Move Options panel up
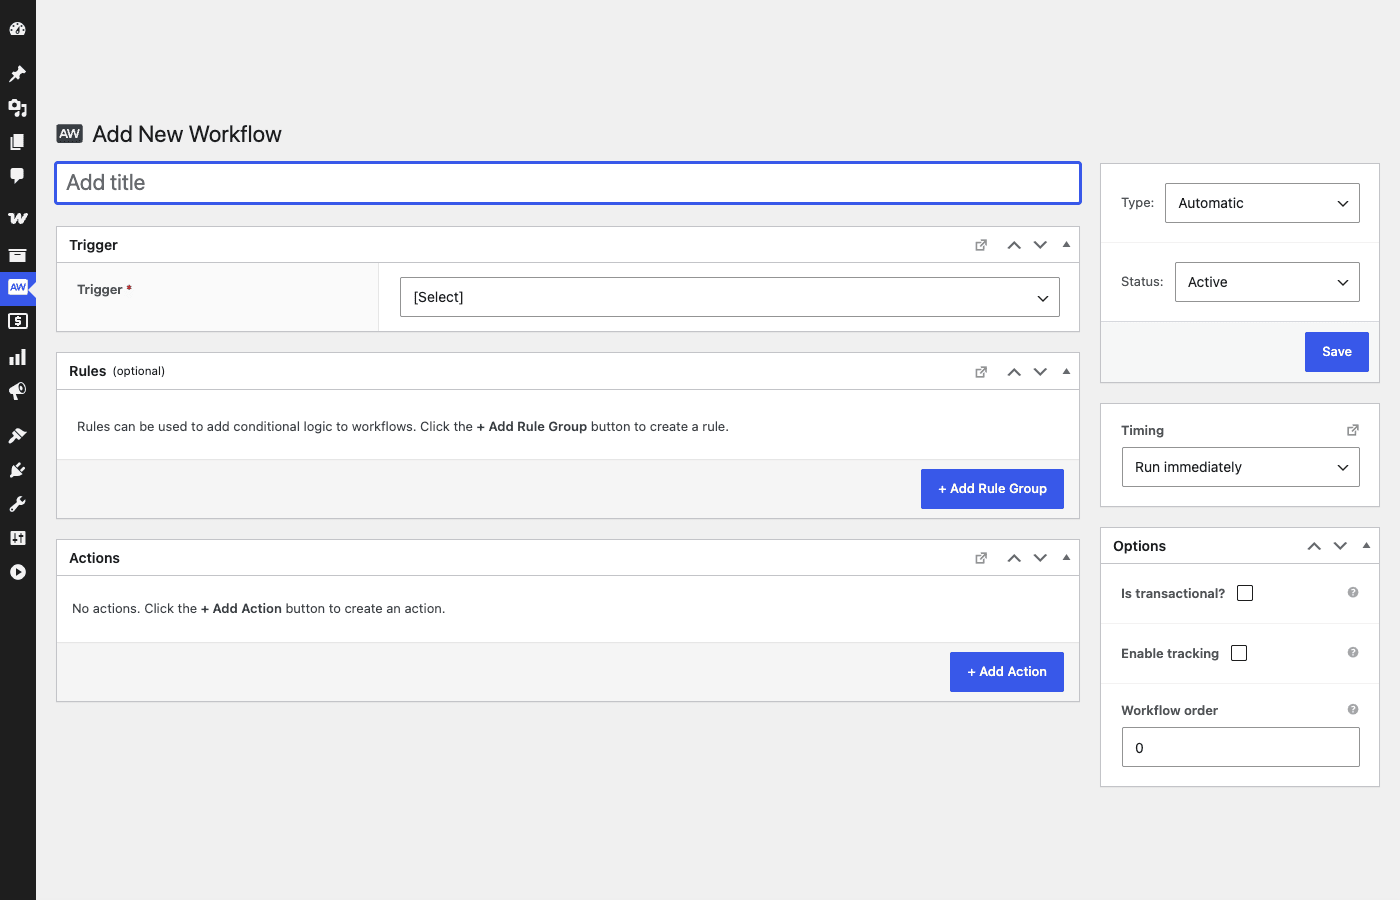This screenshot has width=1400, height=900. coord(1314,546)
